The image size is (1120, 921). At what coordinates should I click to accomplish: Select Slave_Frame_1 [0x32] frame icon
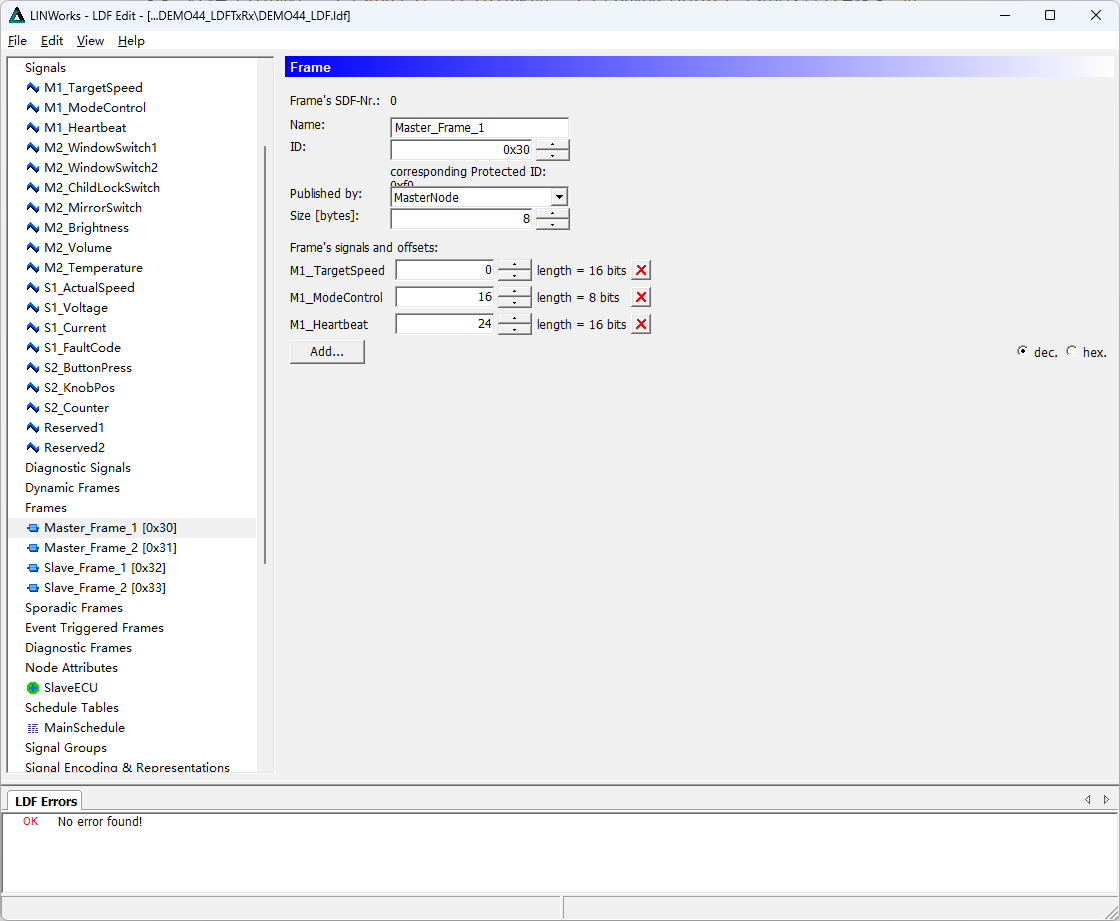pos(33,568)
